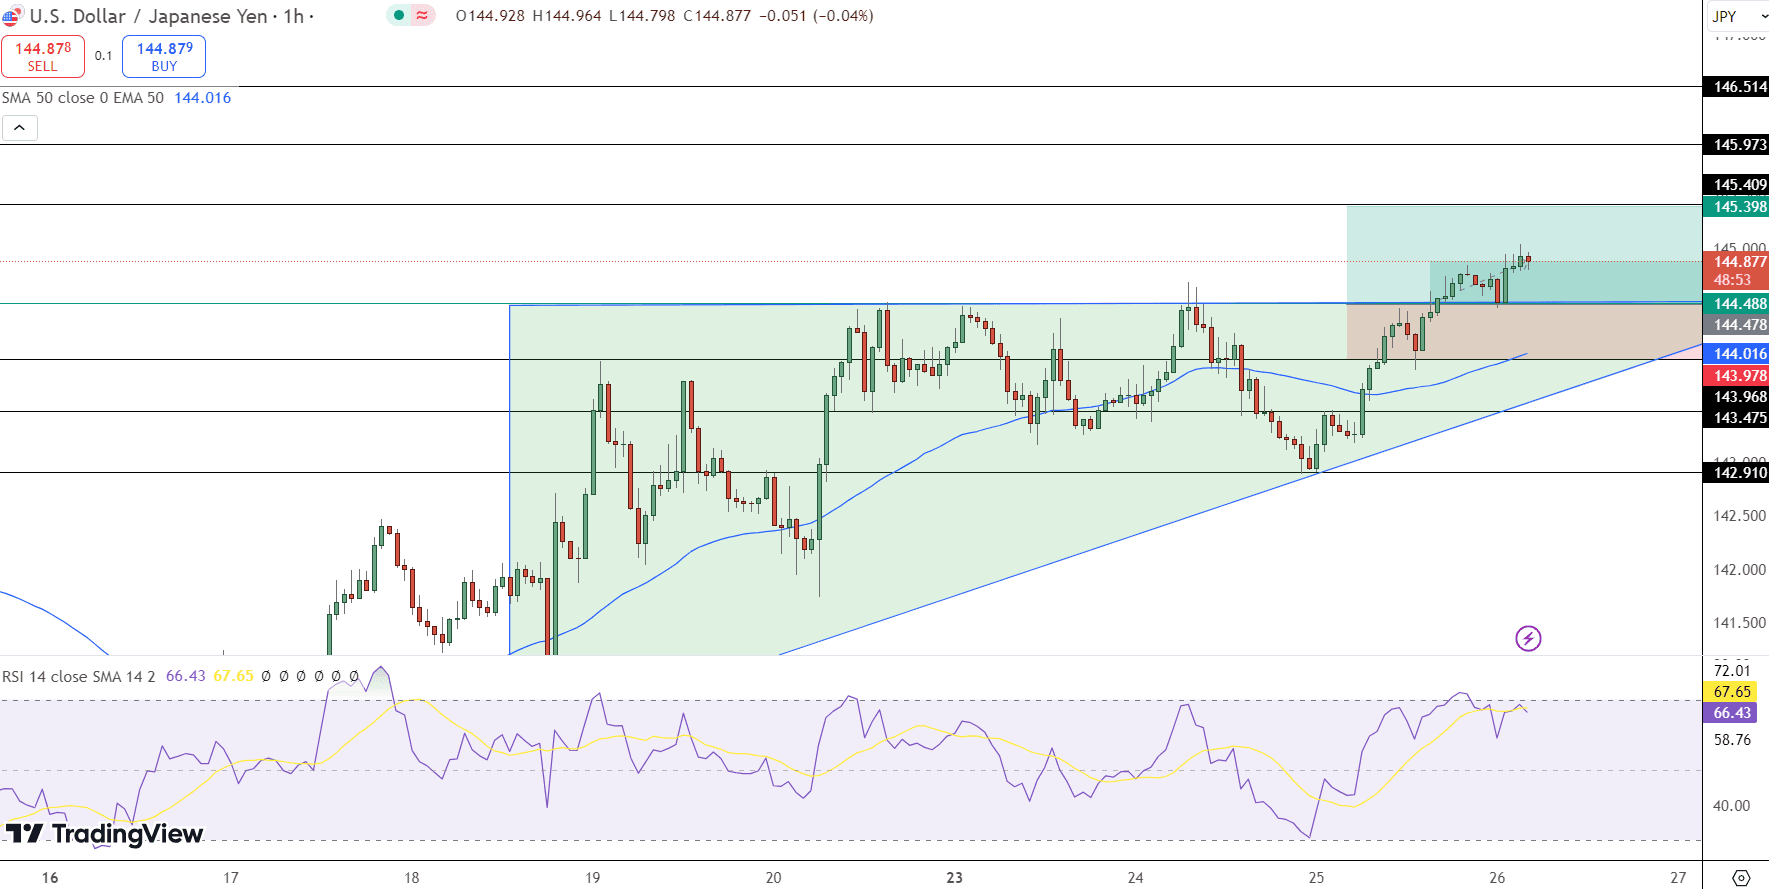Screen dimensions: 1769x889
Task: Click the purple 66.43 RSI scale label
Action: [x=1732, y=713]
